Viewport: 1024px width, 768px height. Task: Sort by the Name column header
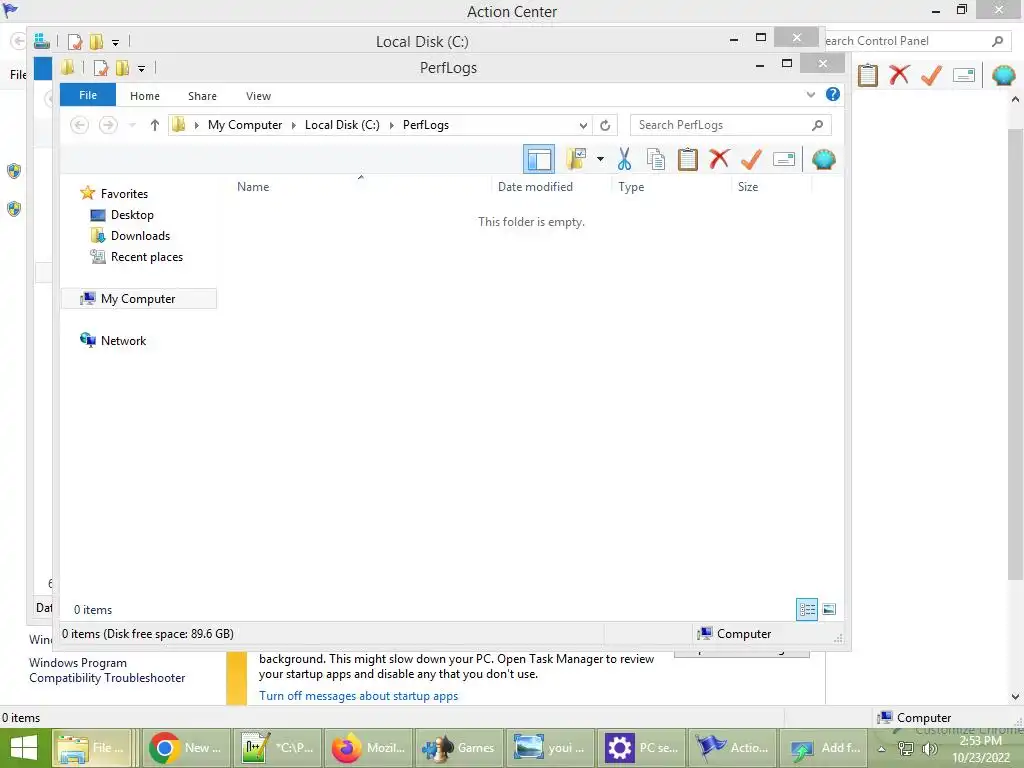pyautogui.click(x=253, y=187)
